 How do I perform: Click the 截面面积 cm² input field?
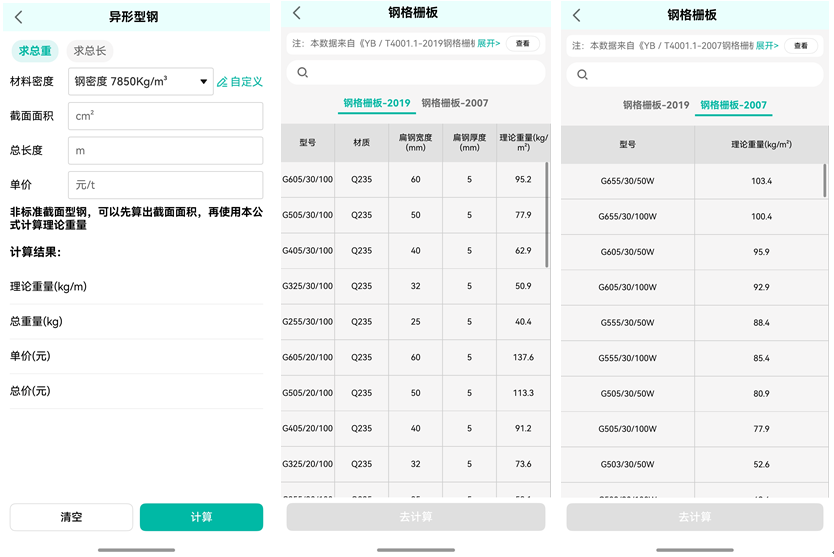click(166, 116)
